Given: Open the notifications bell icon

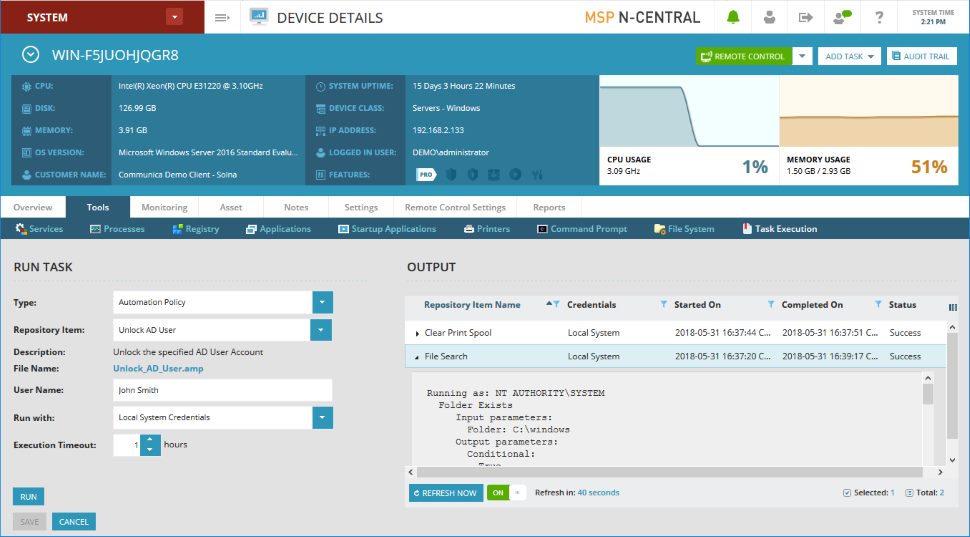Looking at the screenshot, I should coord(733,17).
